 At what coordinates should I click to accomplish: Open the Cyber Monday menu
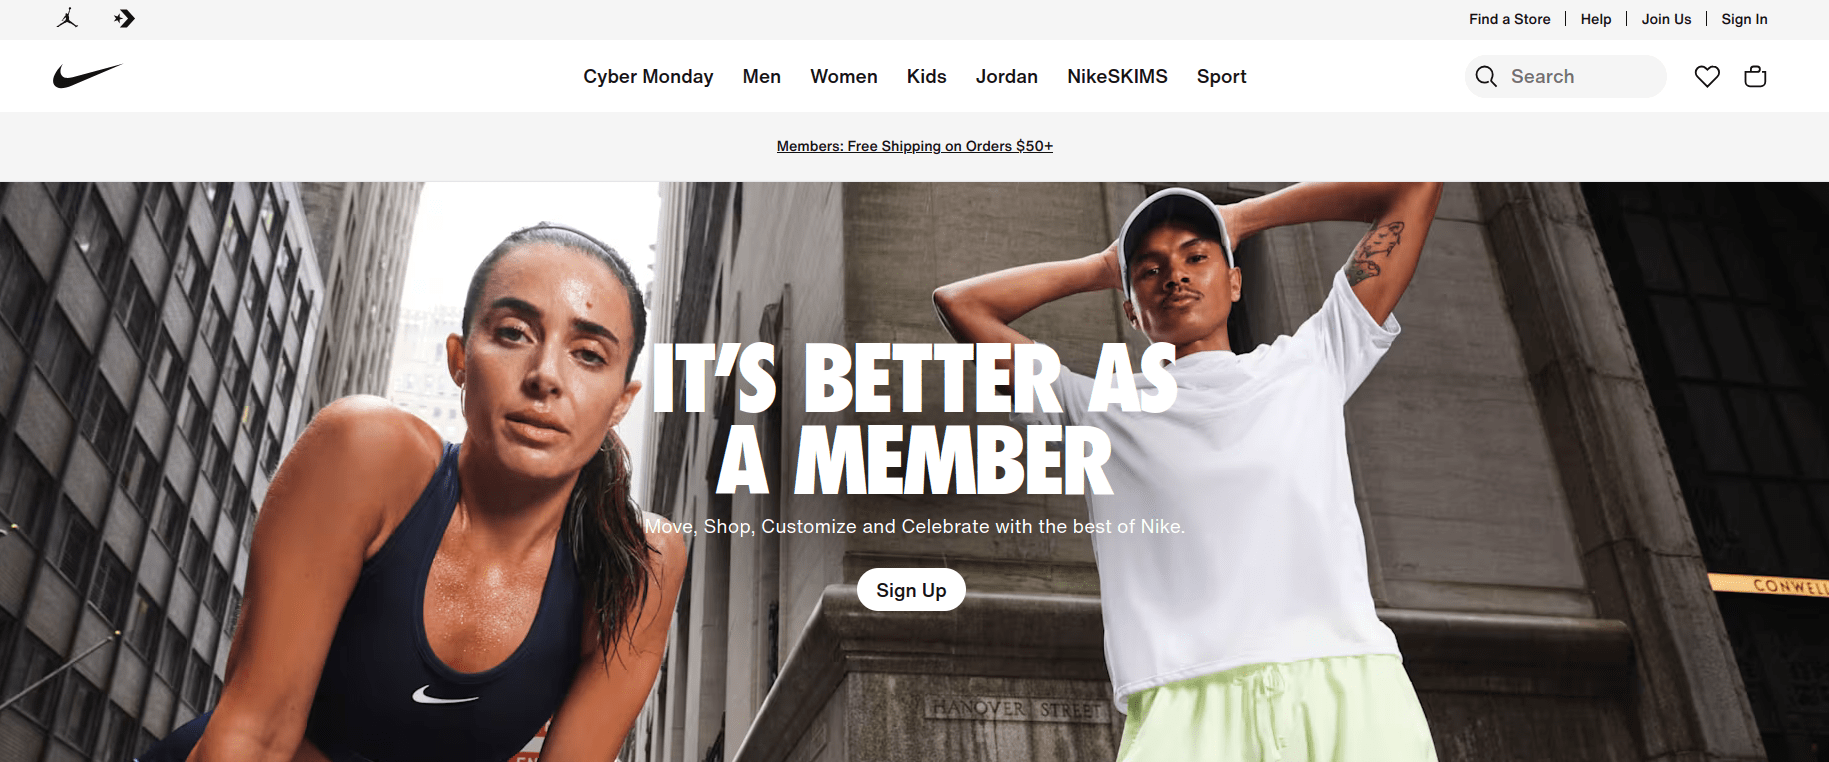pyautogui.click(x=648, y=76)
